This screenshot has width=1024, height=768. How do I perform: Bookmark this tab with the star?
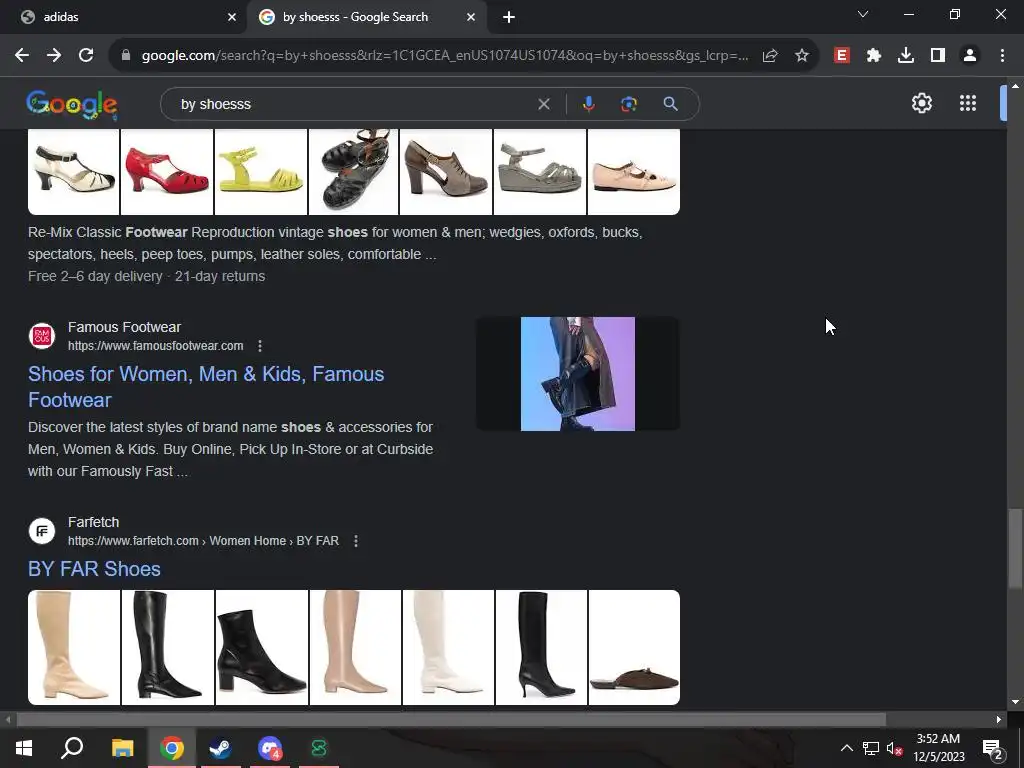tap(802, 56)
